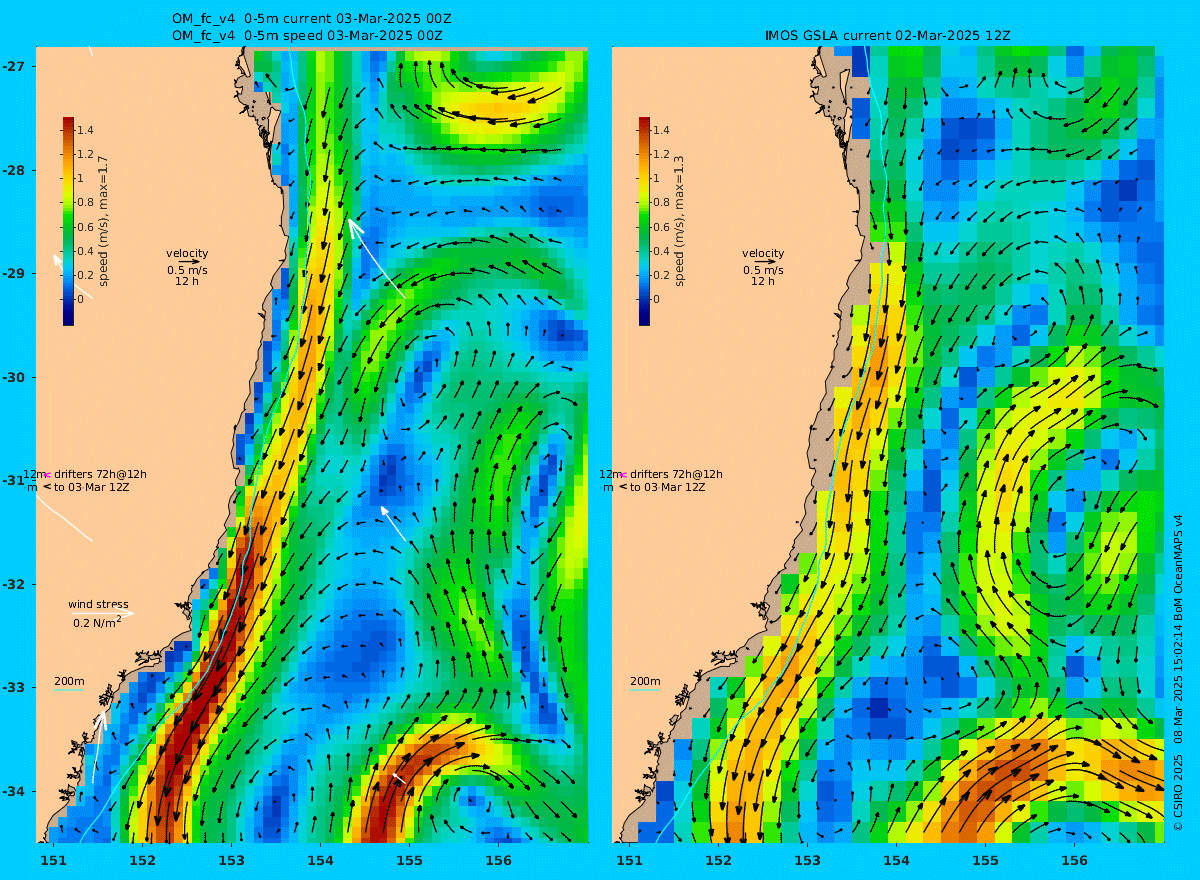Click longitude 155 under left map

(409, 860)
